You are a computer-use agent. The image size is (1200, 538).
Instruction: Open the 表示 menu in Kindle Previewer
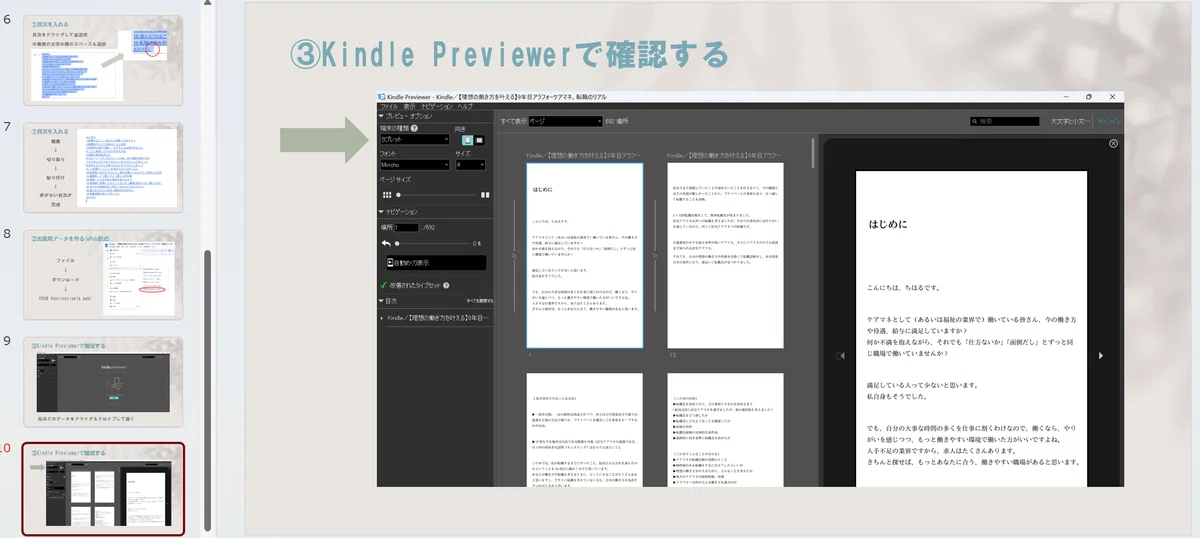pos(410,106)
